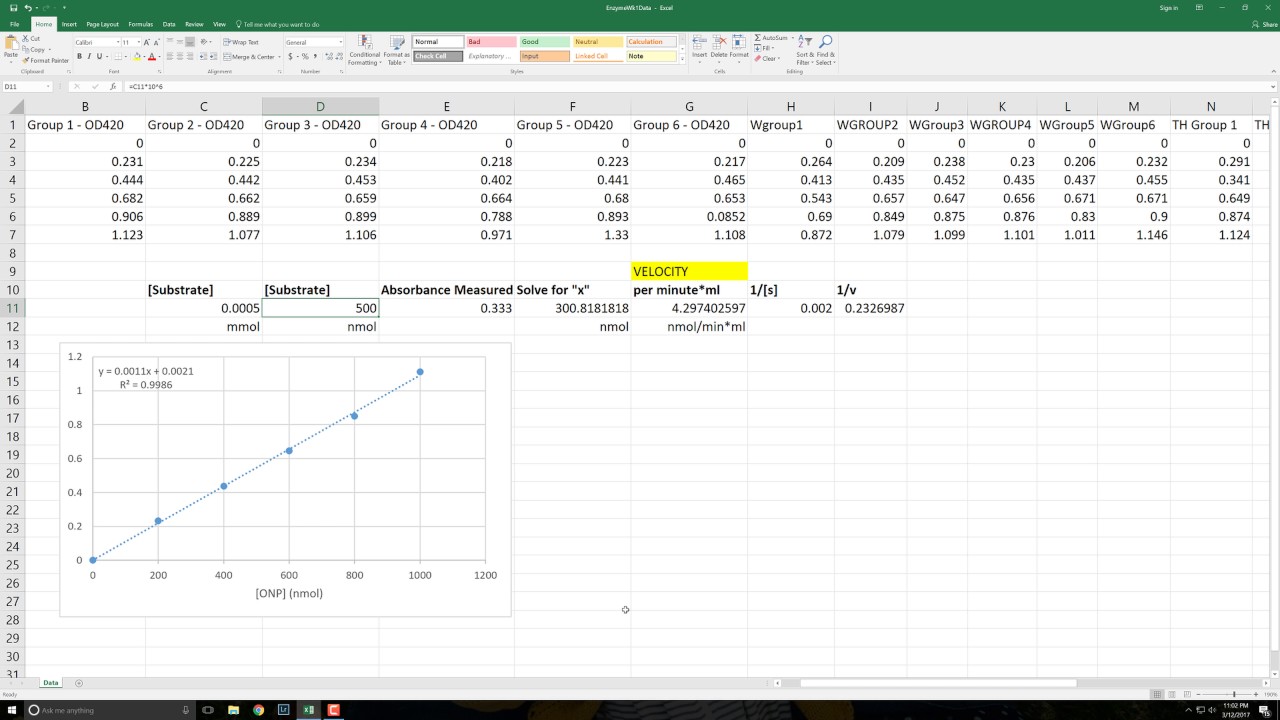
Task: Apply the Check Cell style
Action: point(437,56)
